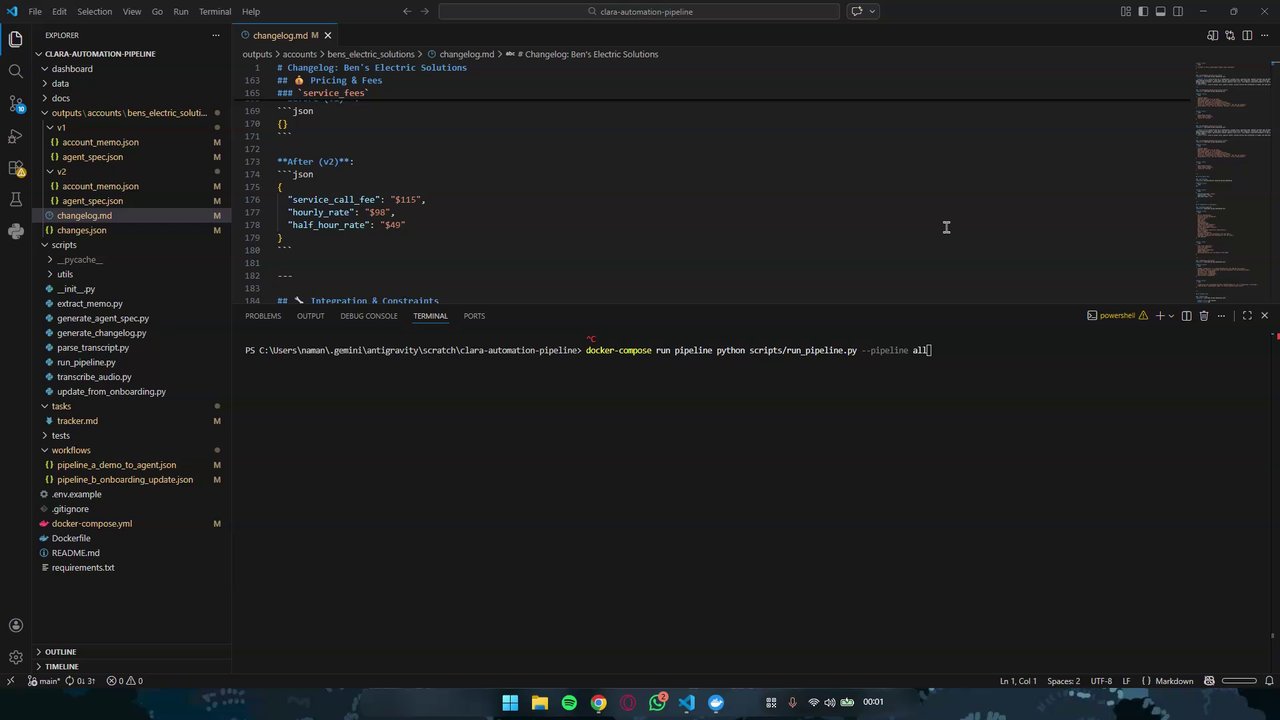Go back with the navigation arrow
Image resolution: width=1280 pixels, height=720 pixels.
tap(407, 12)
